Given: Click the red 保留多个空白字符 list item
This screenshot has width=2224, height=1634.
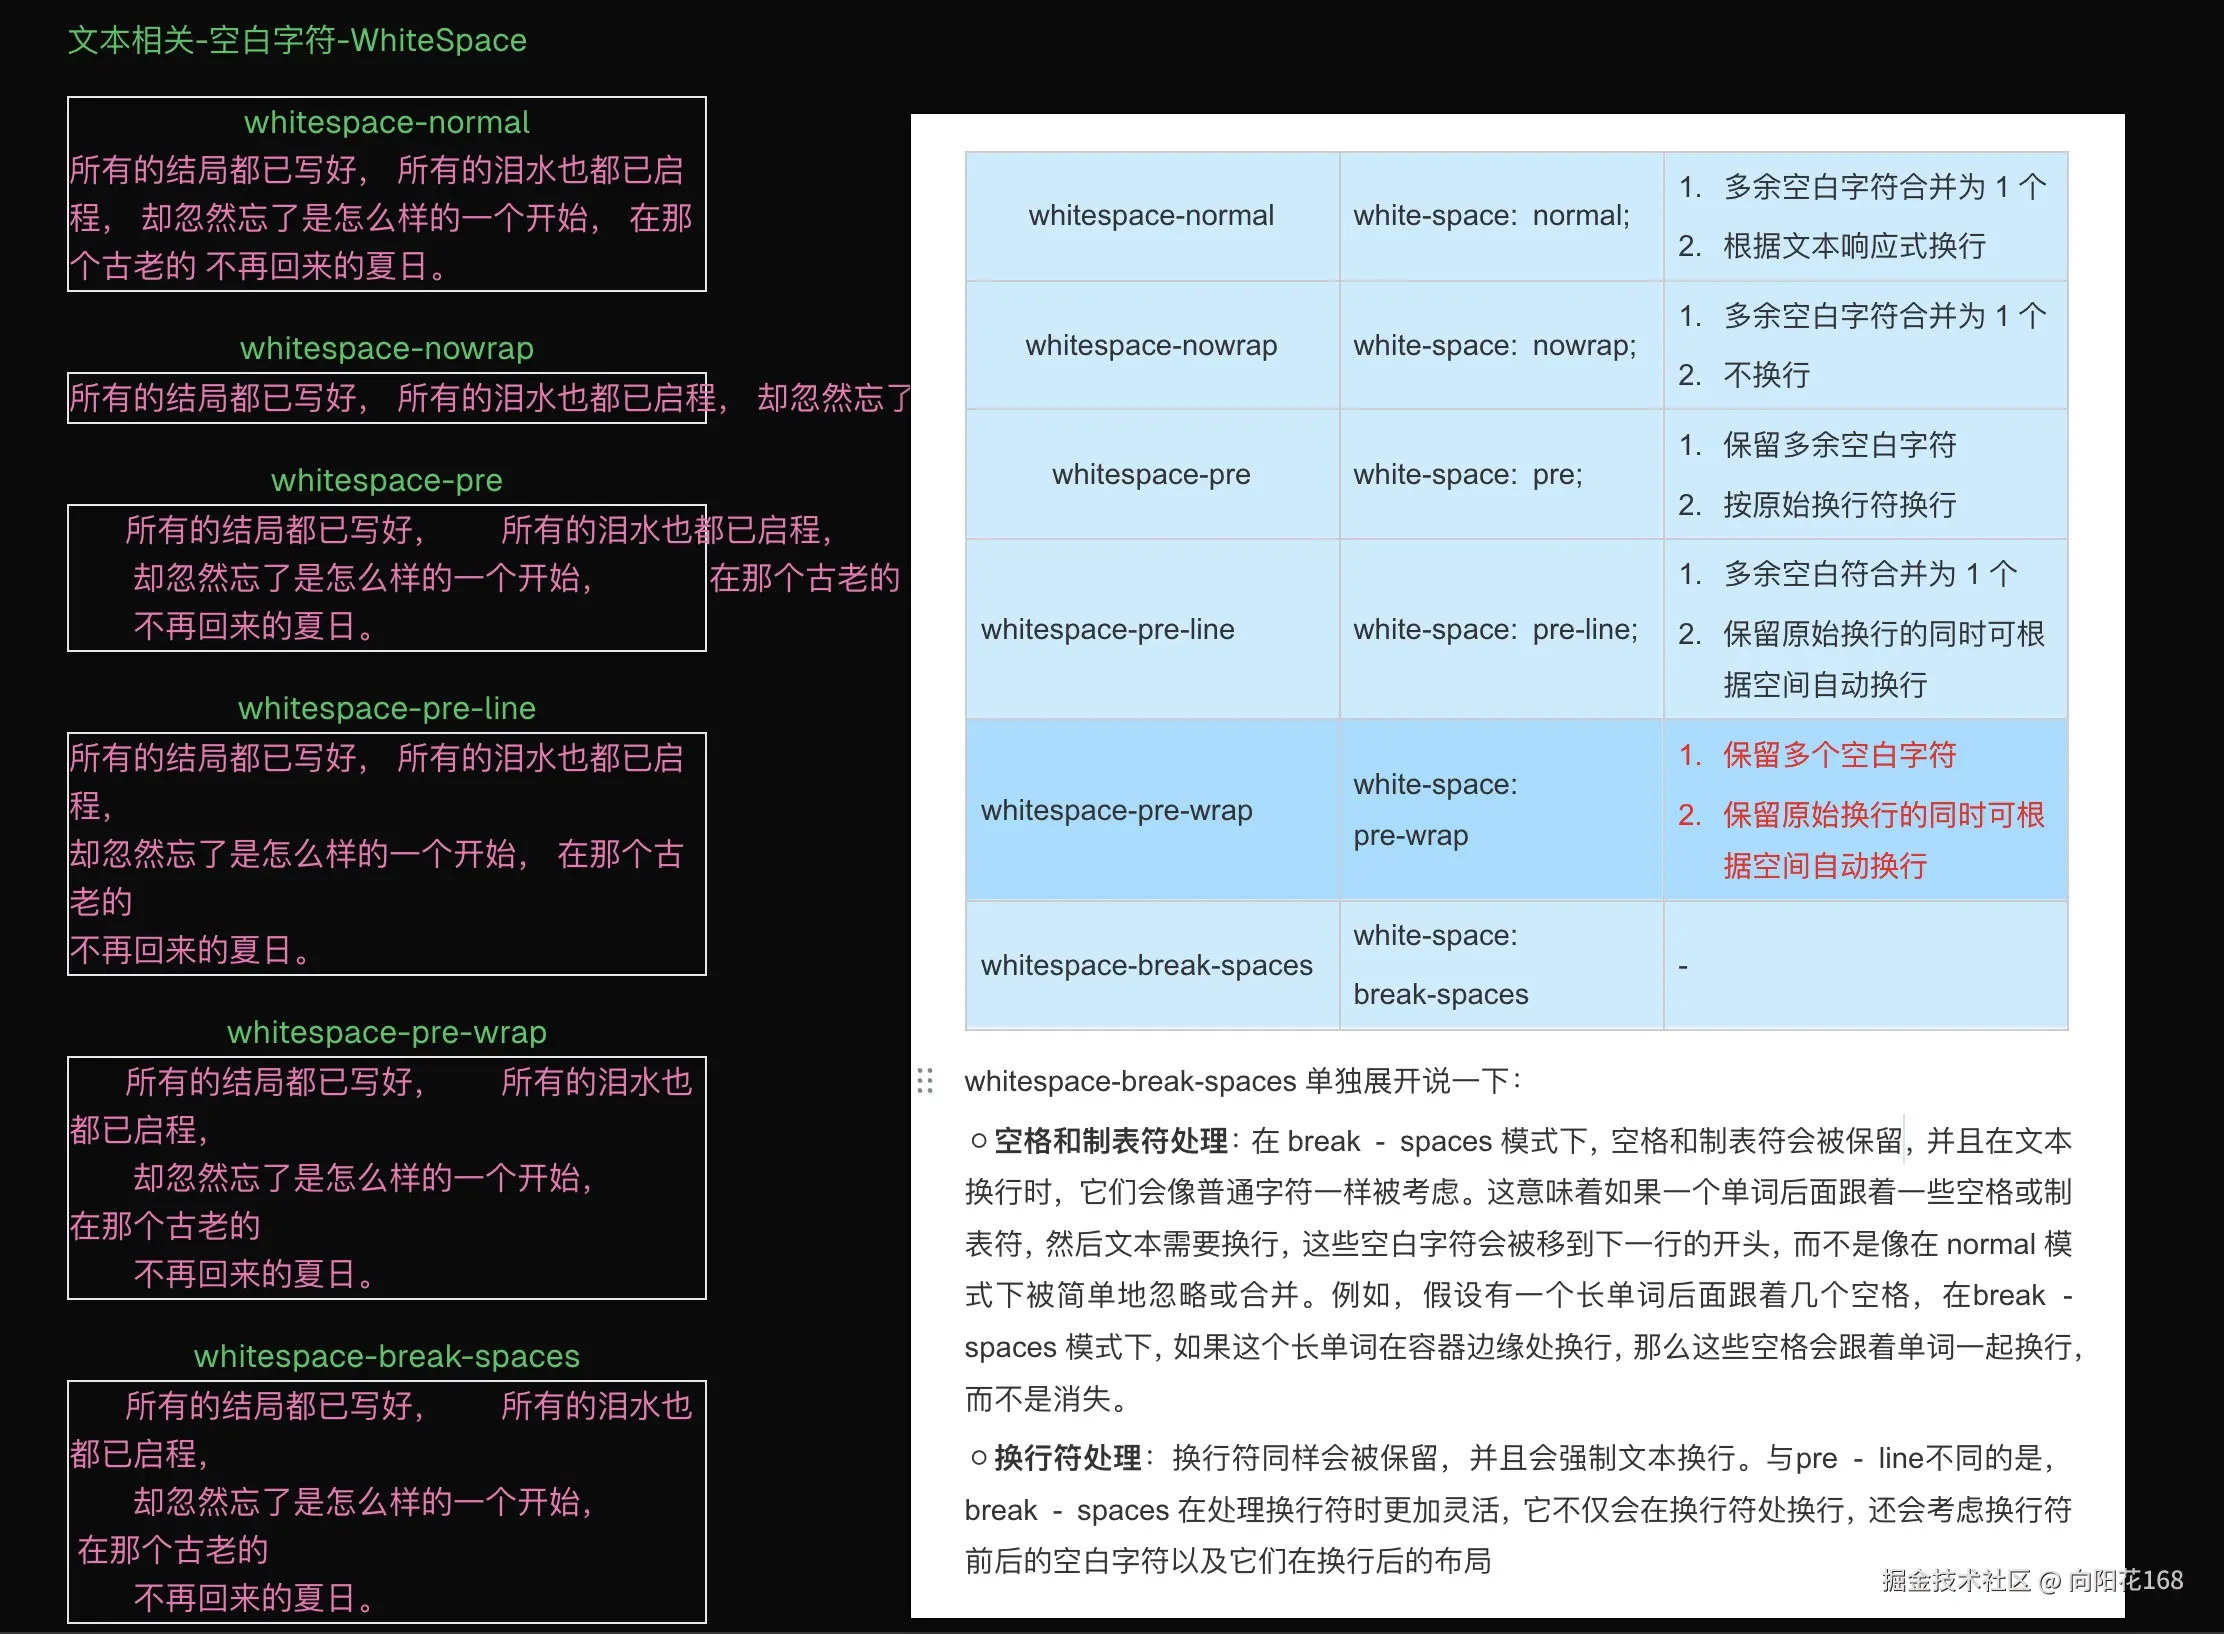Looking at the screenshot, I should coord(1838,755).
